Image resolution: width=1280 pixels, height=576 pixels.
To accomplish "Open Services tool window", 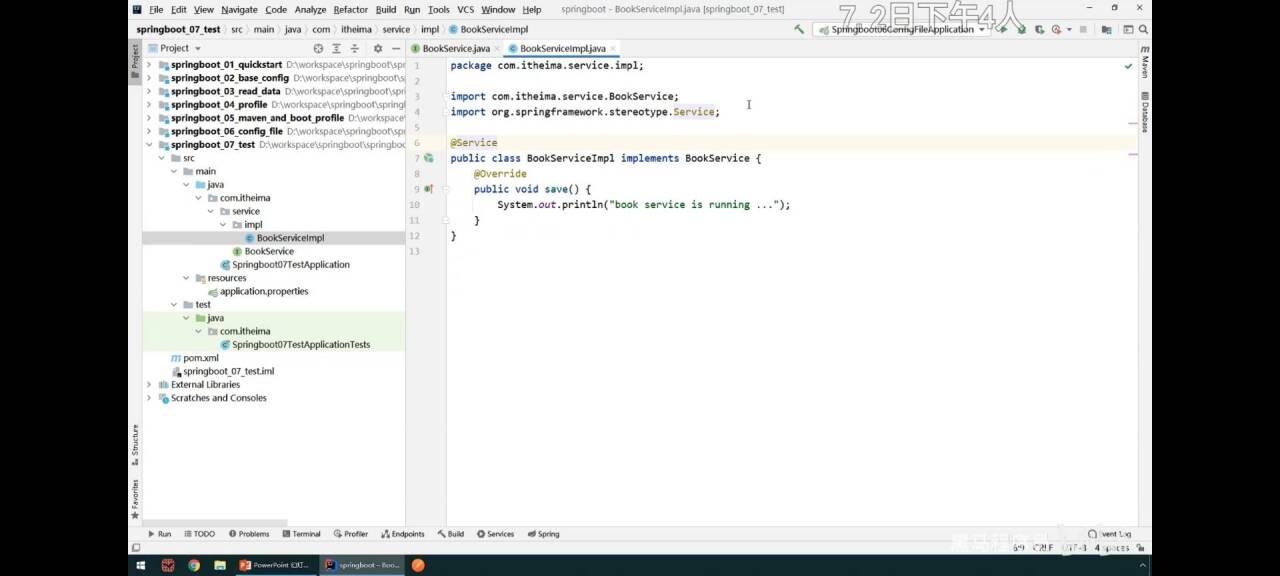I will 495,534.
